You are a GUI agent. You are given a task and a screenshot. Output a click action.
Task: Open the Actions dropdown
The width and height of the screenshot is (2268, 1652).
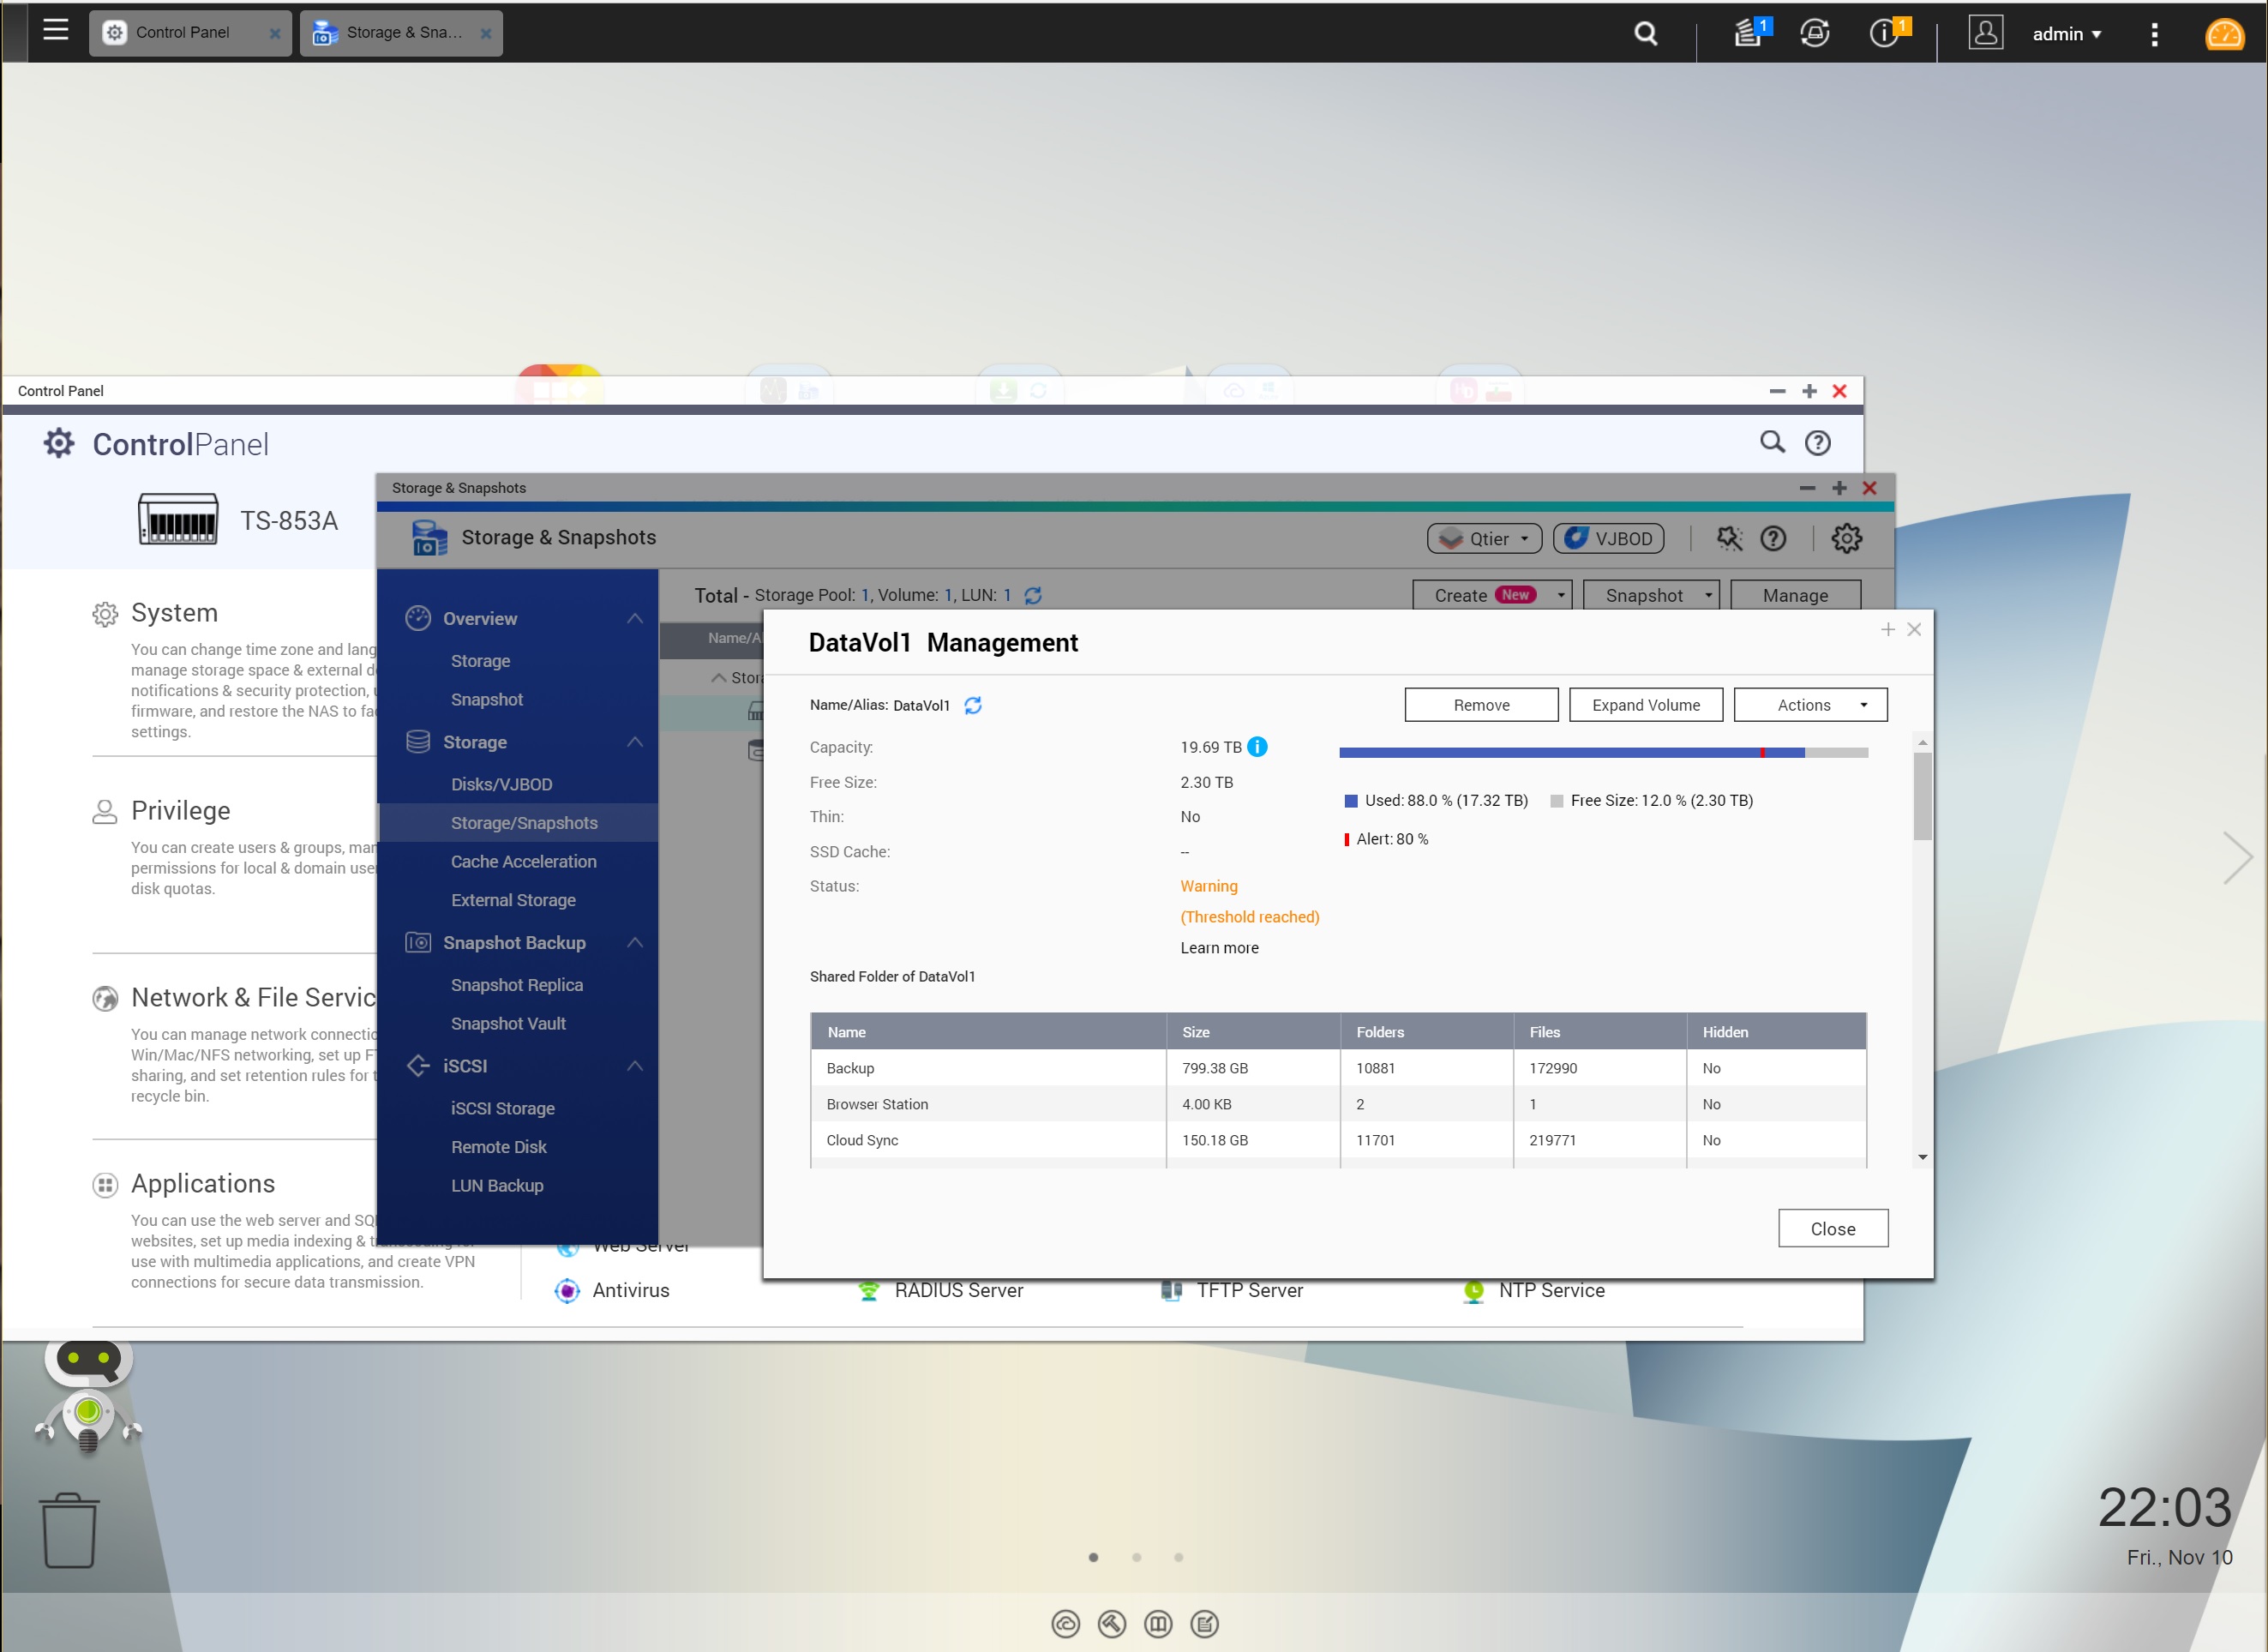(x=1810, y=705)
